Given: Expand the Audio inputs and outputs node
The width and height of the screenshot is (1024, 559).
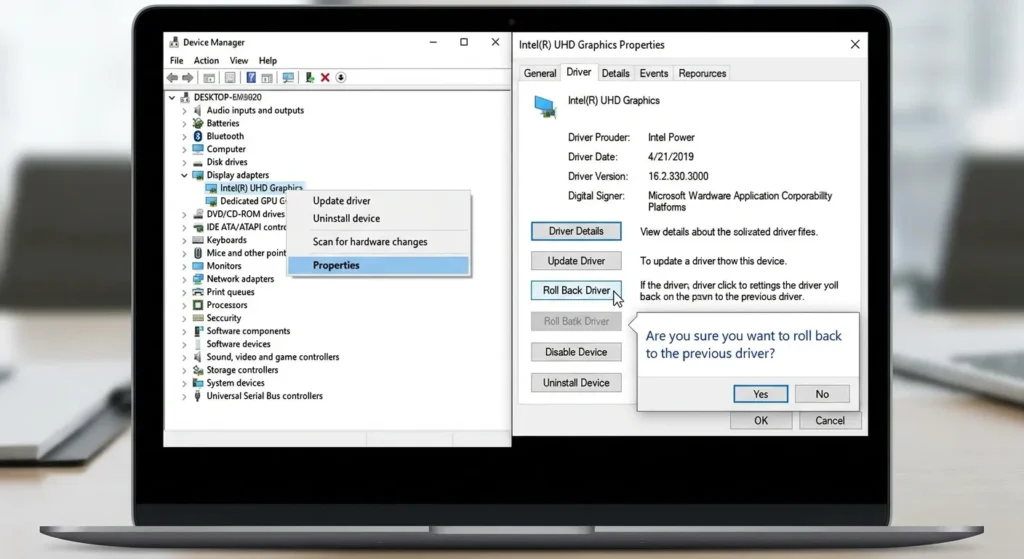Looking at the screenshot, I should point(184,111).
